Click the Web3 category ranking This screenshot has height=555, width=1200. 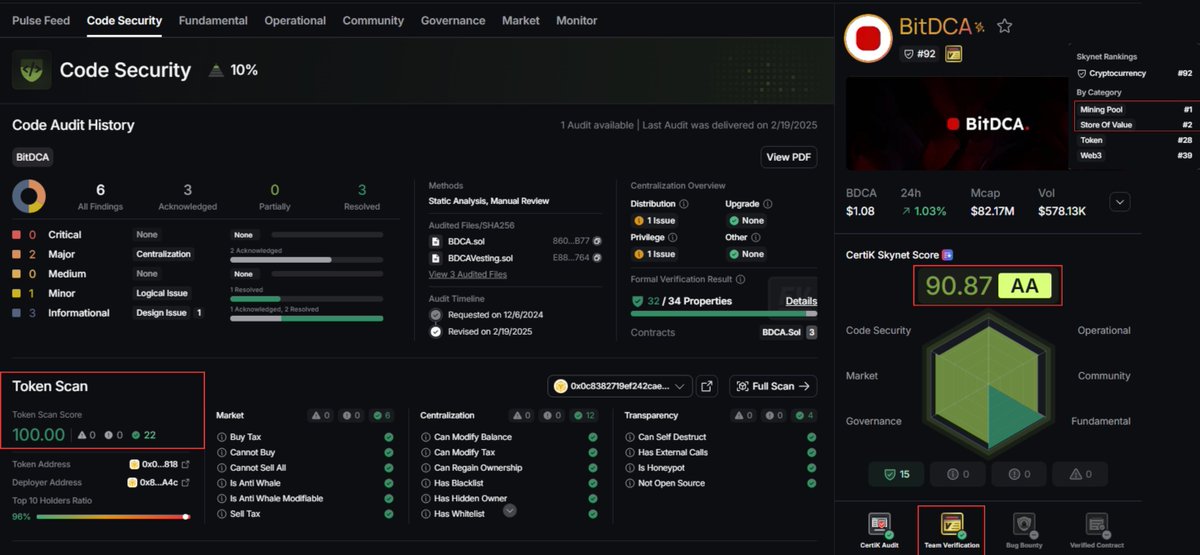coord(1135,155)
